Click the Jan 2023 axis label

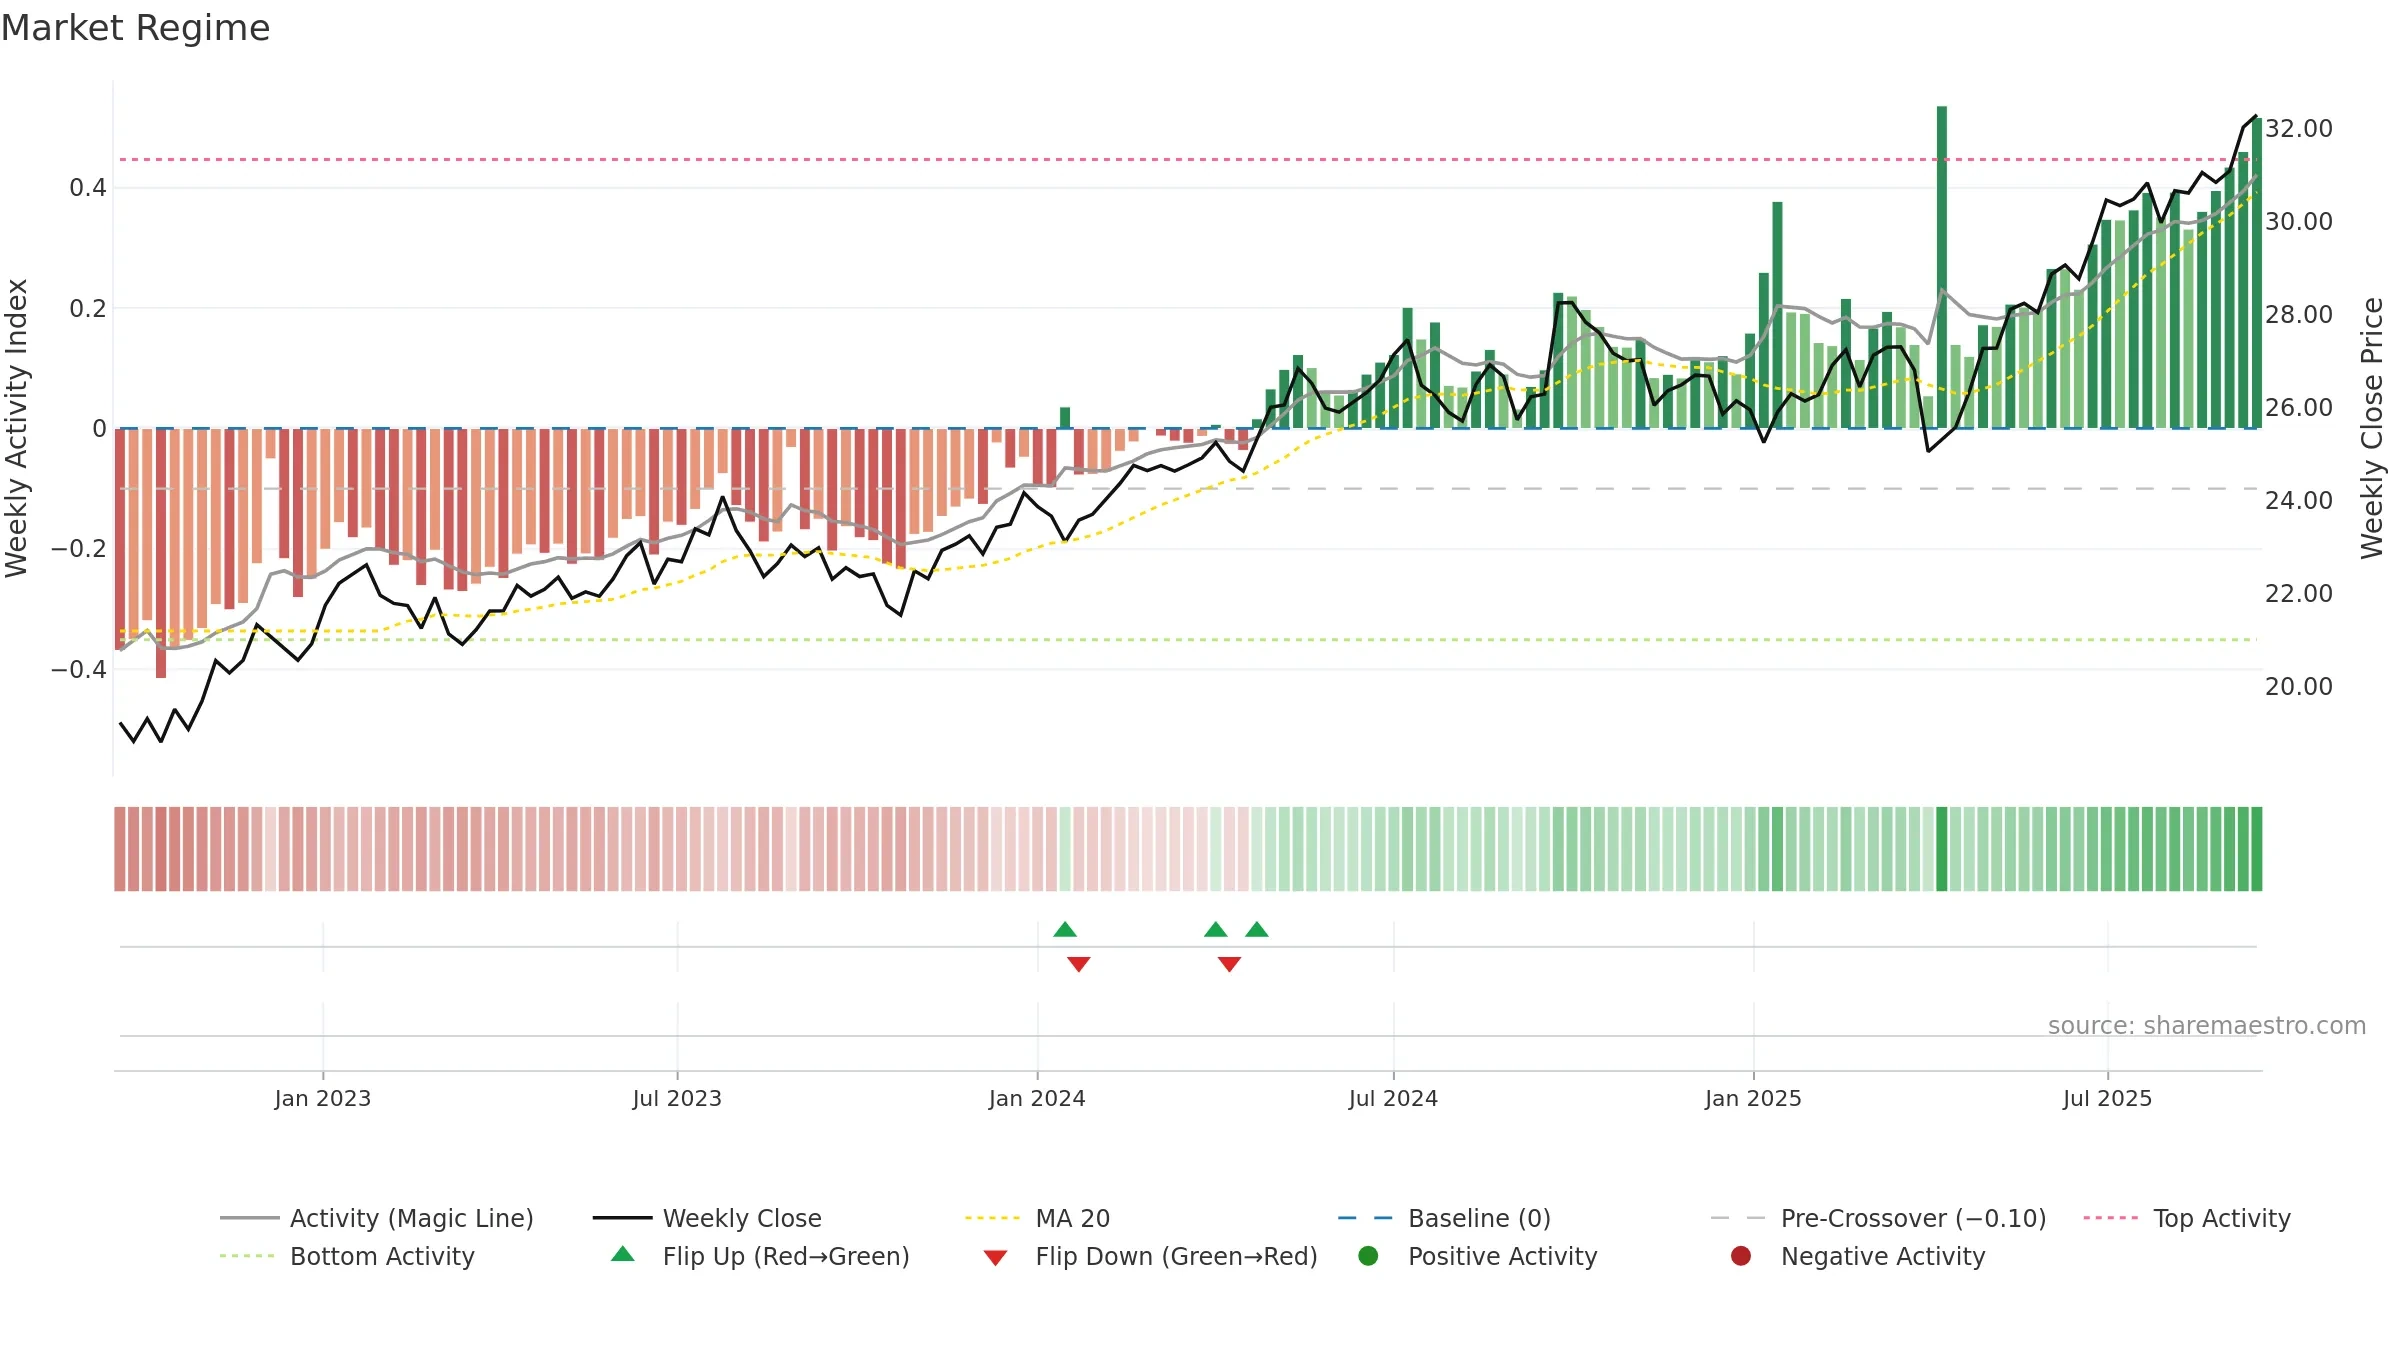tap(323, 1098)
